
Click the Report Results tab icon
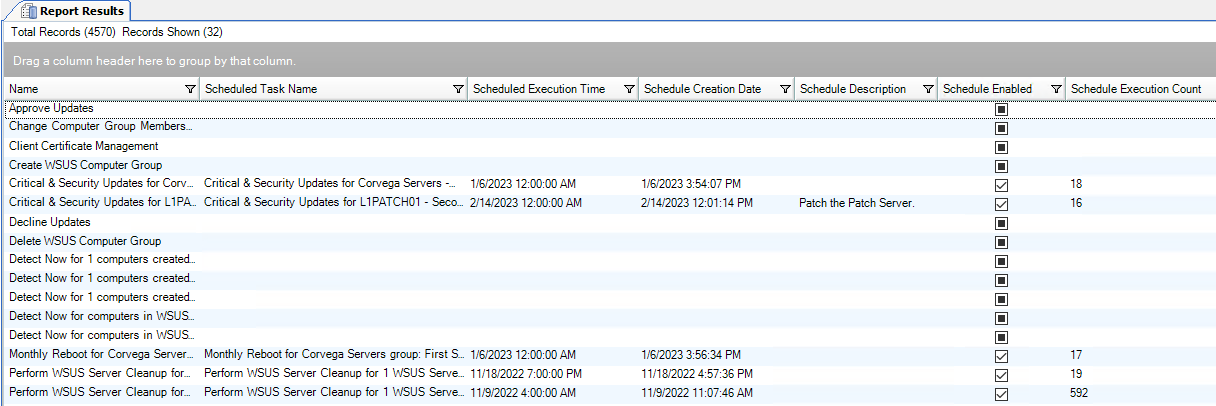29,11
